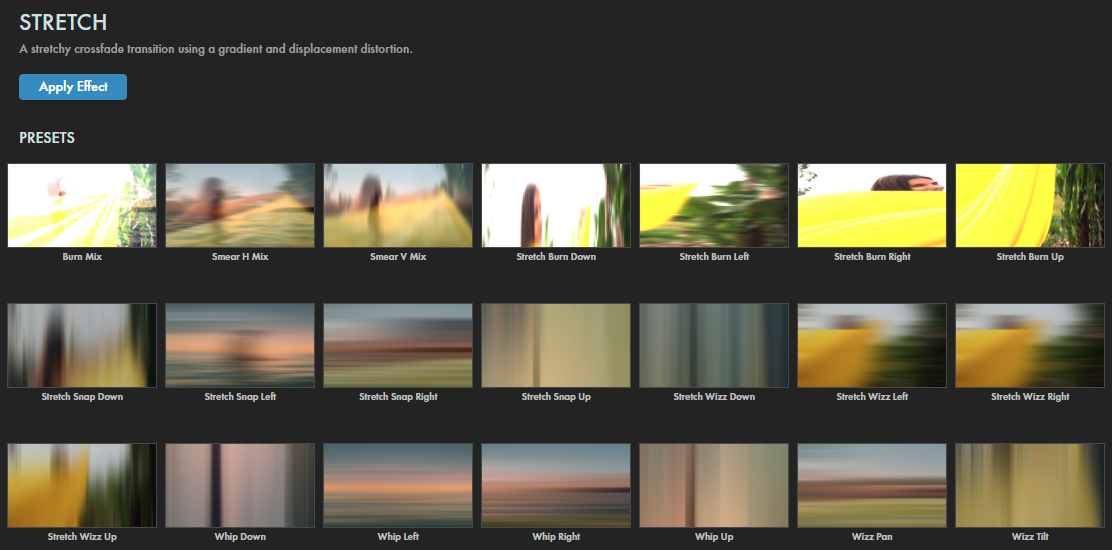Click the 'Stretch Burn Up' caption text
Screen dimensions: 1112x550
click(1030, 257)
